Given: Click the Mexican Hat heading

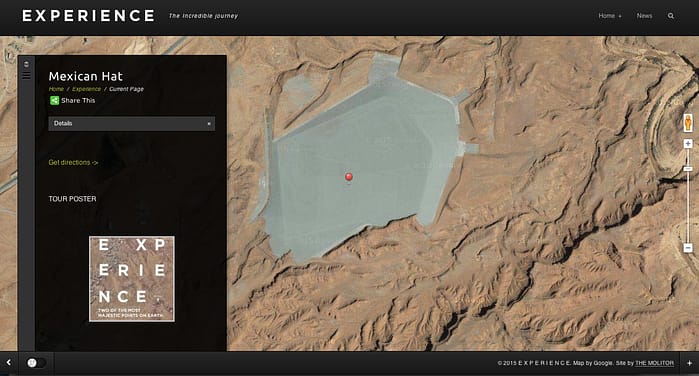Looking at the screenshot, I should 86,76.
